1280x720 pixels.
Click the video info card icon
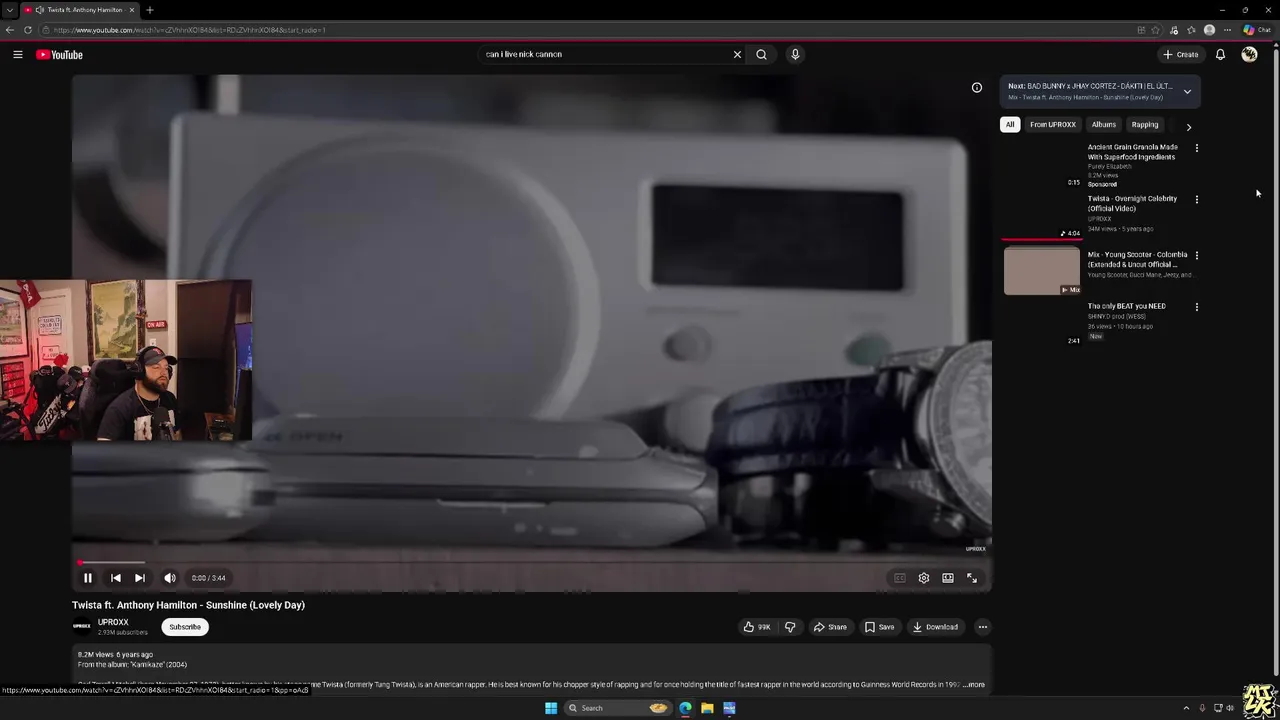coord(977,87)
